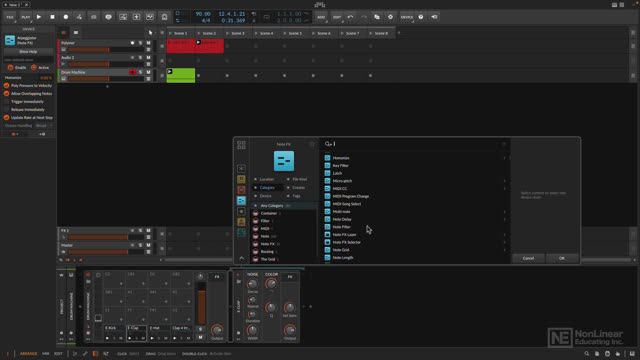Mute the Audio 2 track
The image size is (640, 360).
(148, 58)
